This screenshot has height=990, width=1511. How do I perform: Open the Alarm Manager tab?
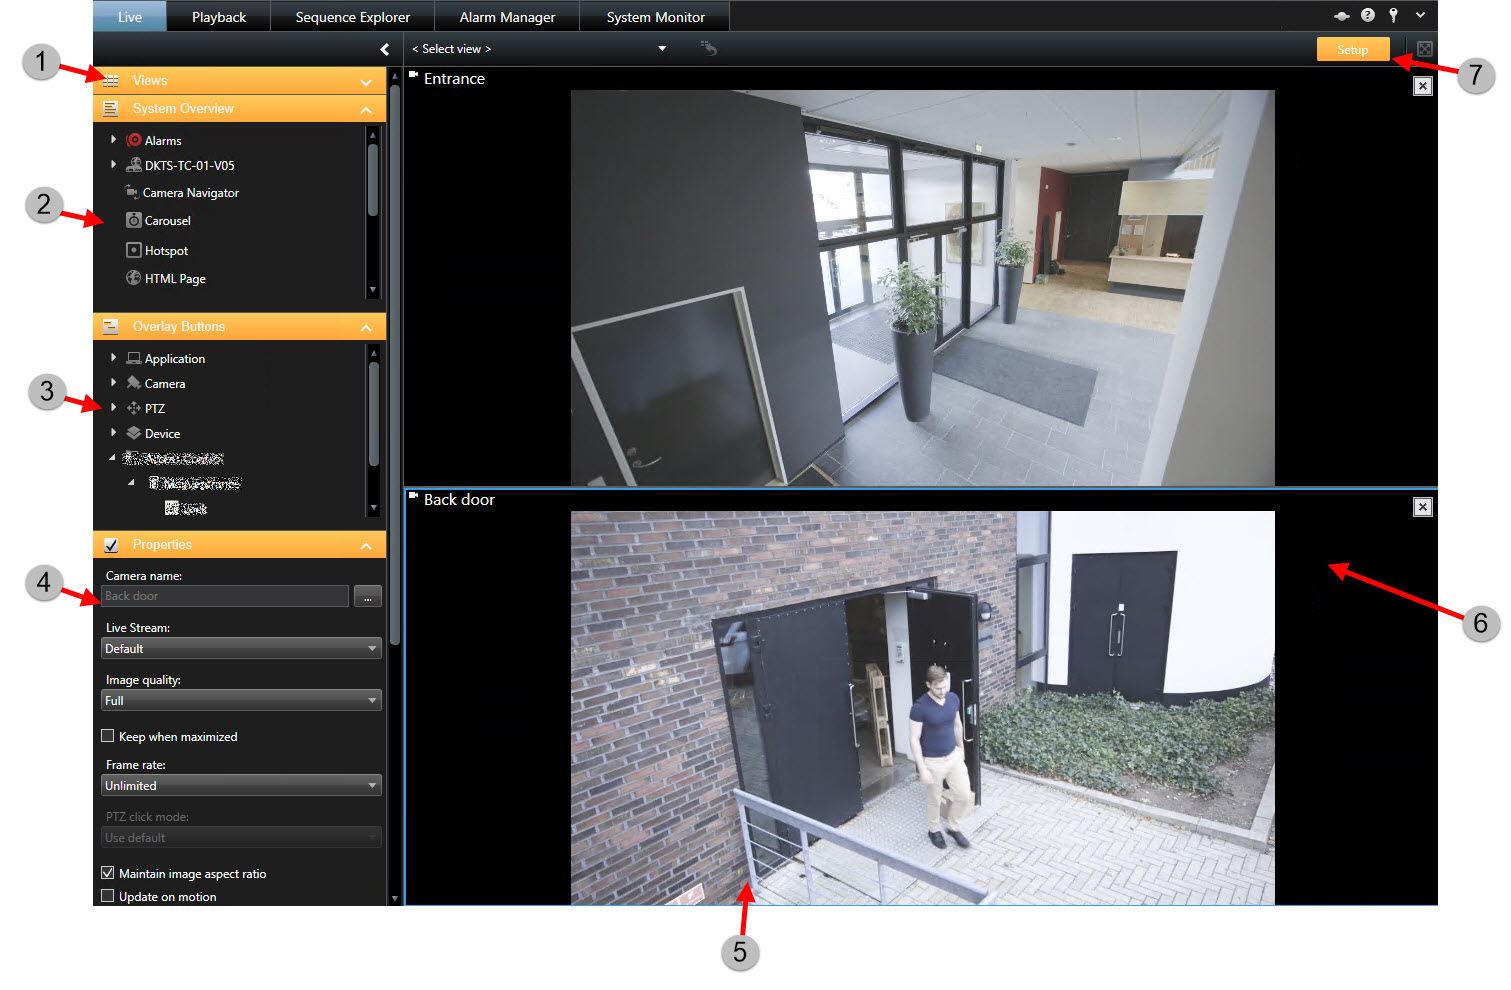click(507, 17)
